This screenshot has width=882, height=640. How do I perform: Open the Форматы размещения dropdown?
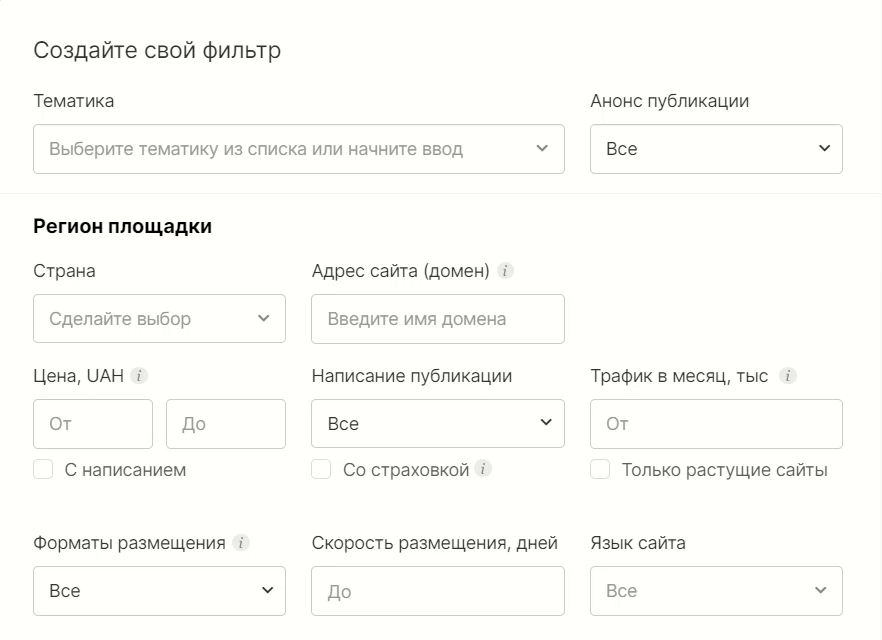pyautogui.click(x=160, y=591)
